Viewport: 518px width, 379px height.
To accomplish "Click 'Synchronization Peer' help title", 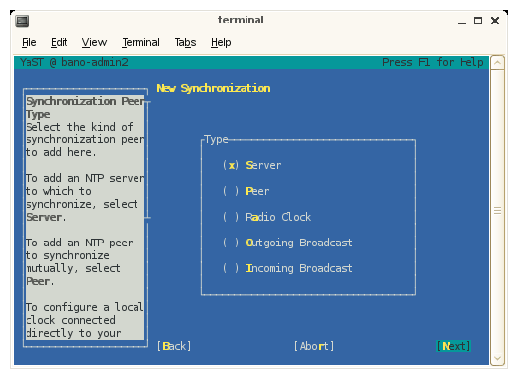I will pos(85,101).
